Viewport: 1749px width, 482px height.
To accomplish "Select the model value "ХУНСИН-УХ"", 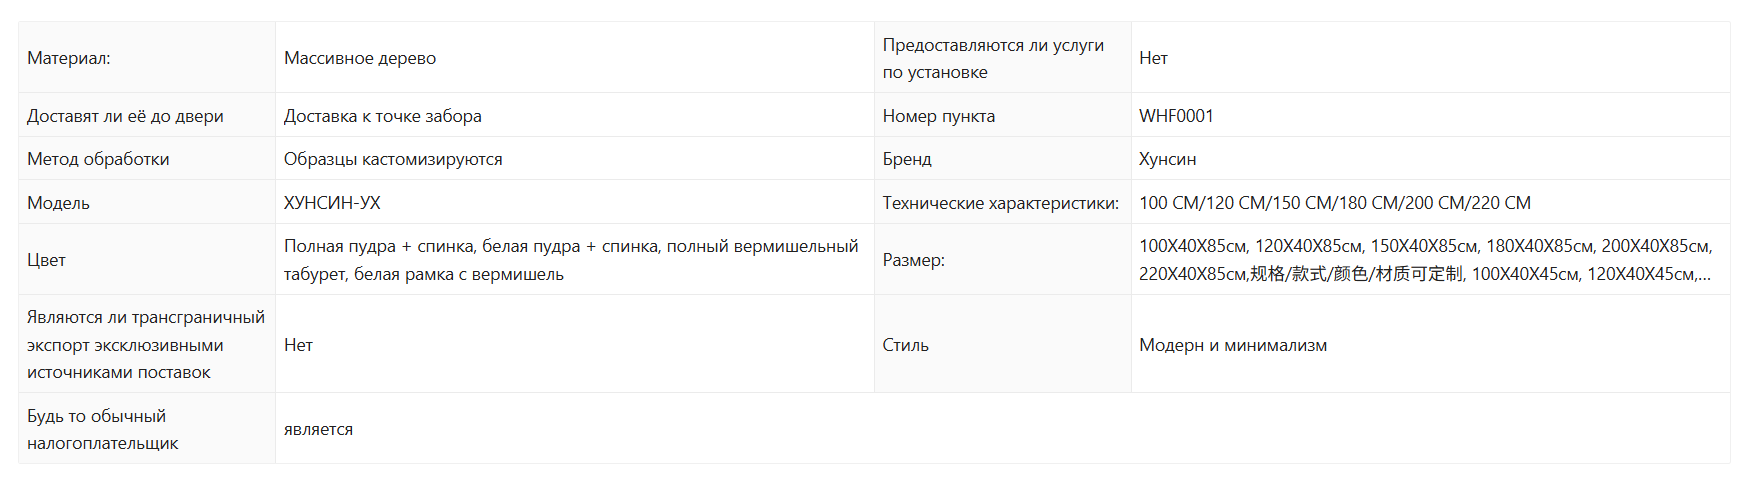I will (x=332, y=203).
